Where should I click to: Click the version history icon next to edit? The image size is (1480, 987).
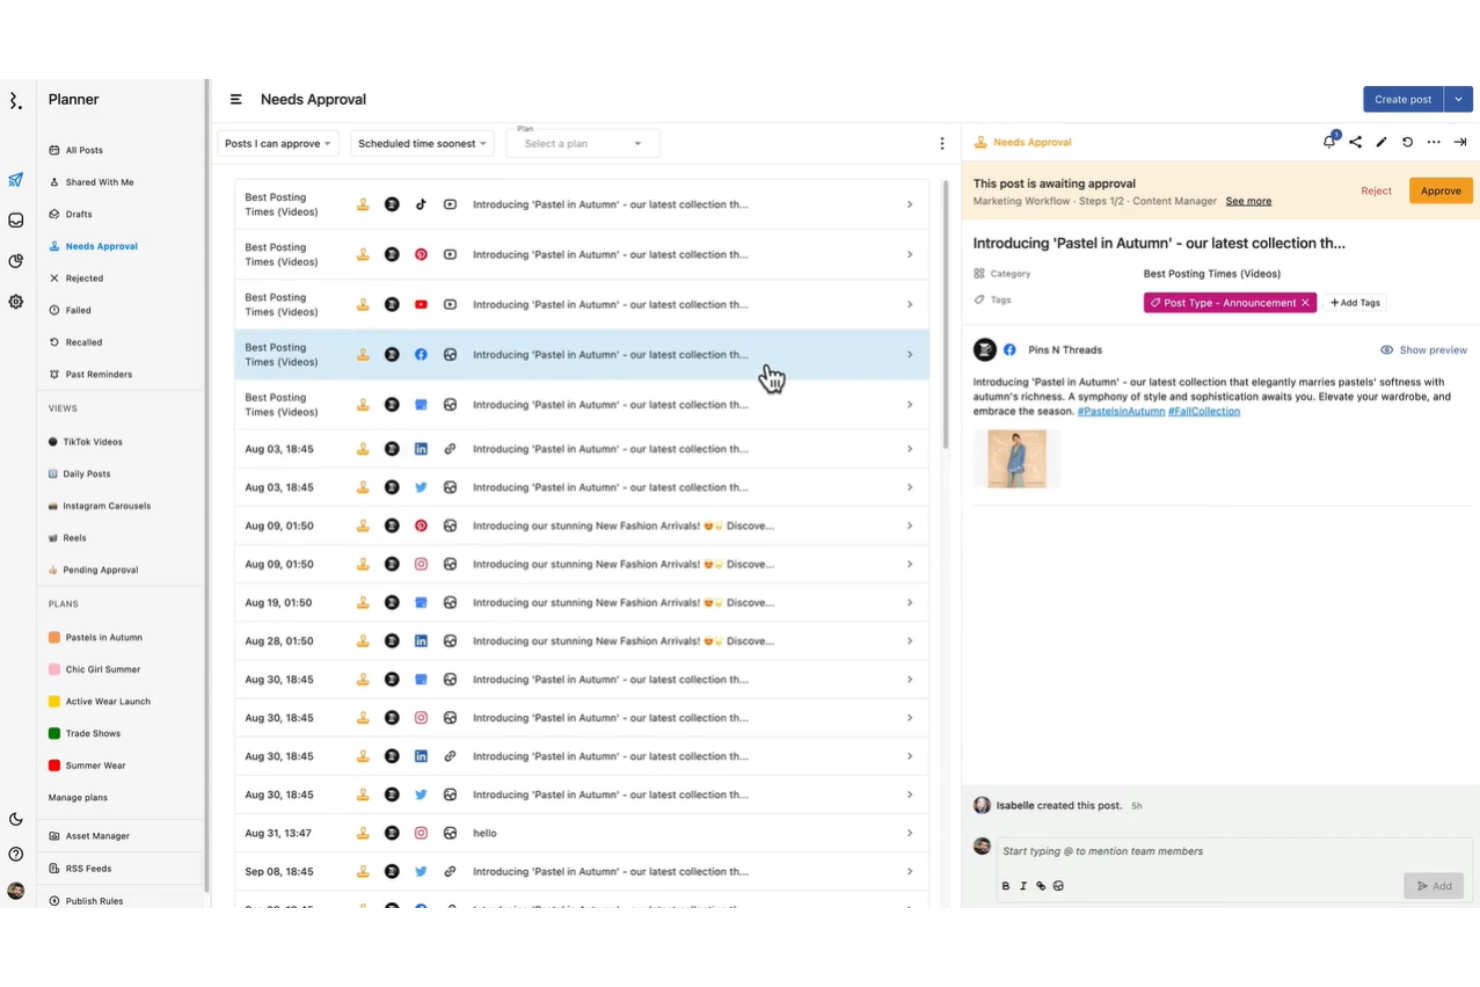tap(1407, 142)
